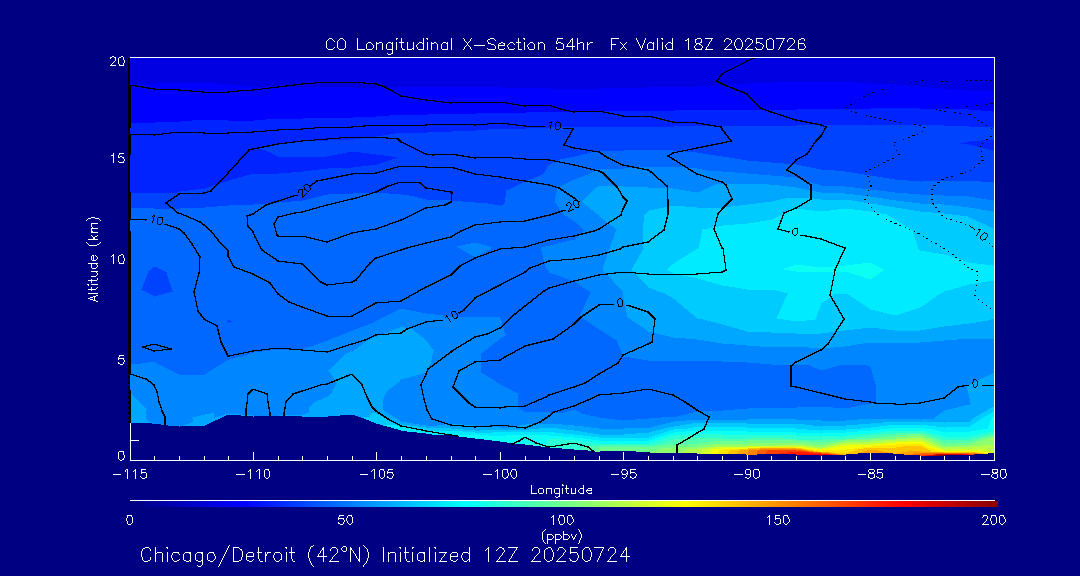1080x576 pixels.
Task: Click the 20 km altitude tick label
Action: (115, 62)
